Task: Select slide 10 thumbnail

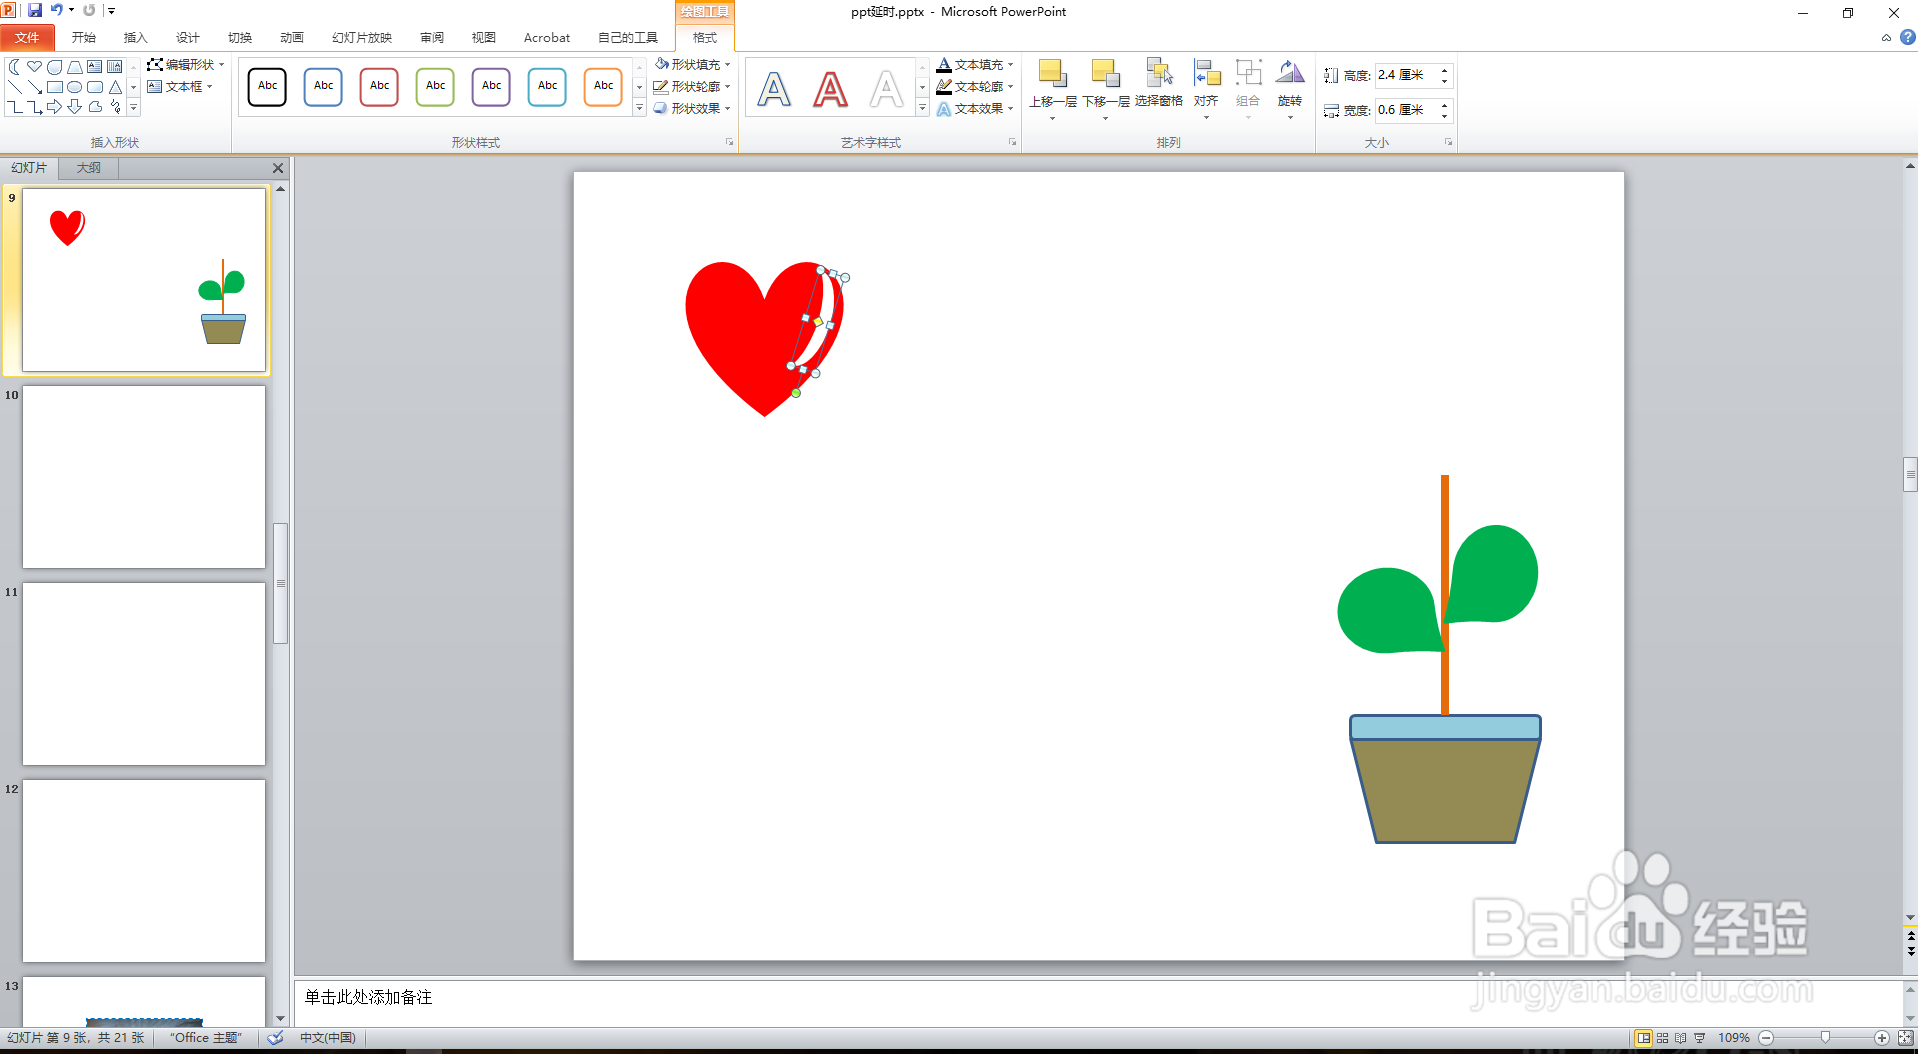Action: (x=144, y=477)
